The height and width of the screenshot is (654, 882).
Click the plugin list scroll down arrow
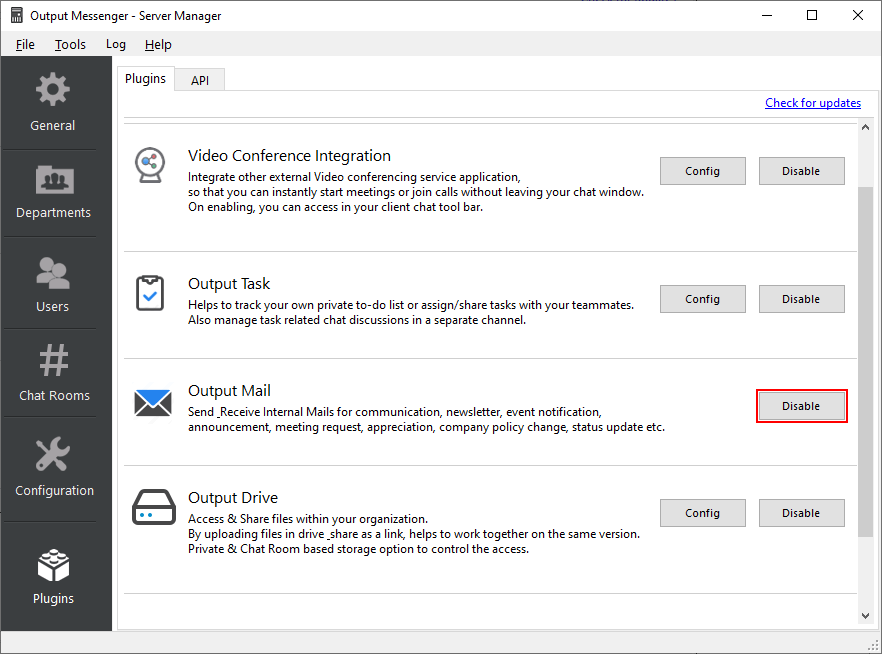[866, 616]
